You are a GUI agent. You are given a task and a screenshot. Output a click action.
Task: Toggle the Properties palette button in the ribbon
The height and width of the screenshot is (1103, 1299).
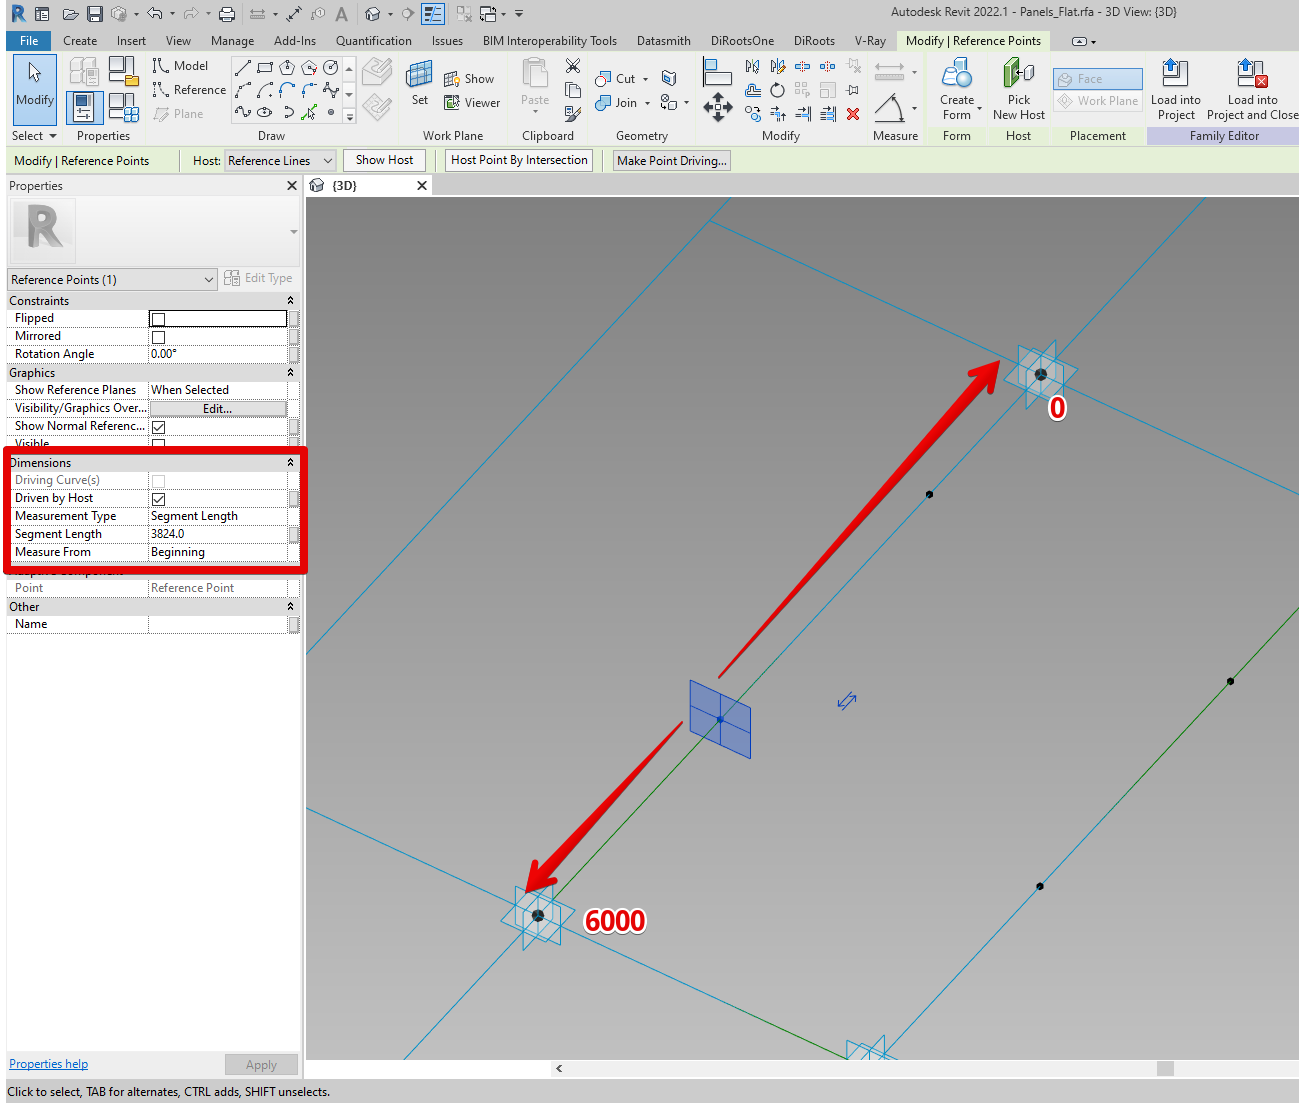(x=83, y=107)
